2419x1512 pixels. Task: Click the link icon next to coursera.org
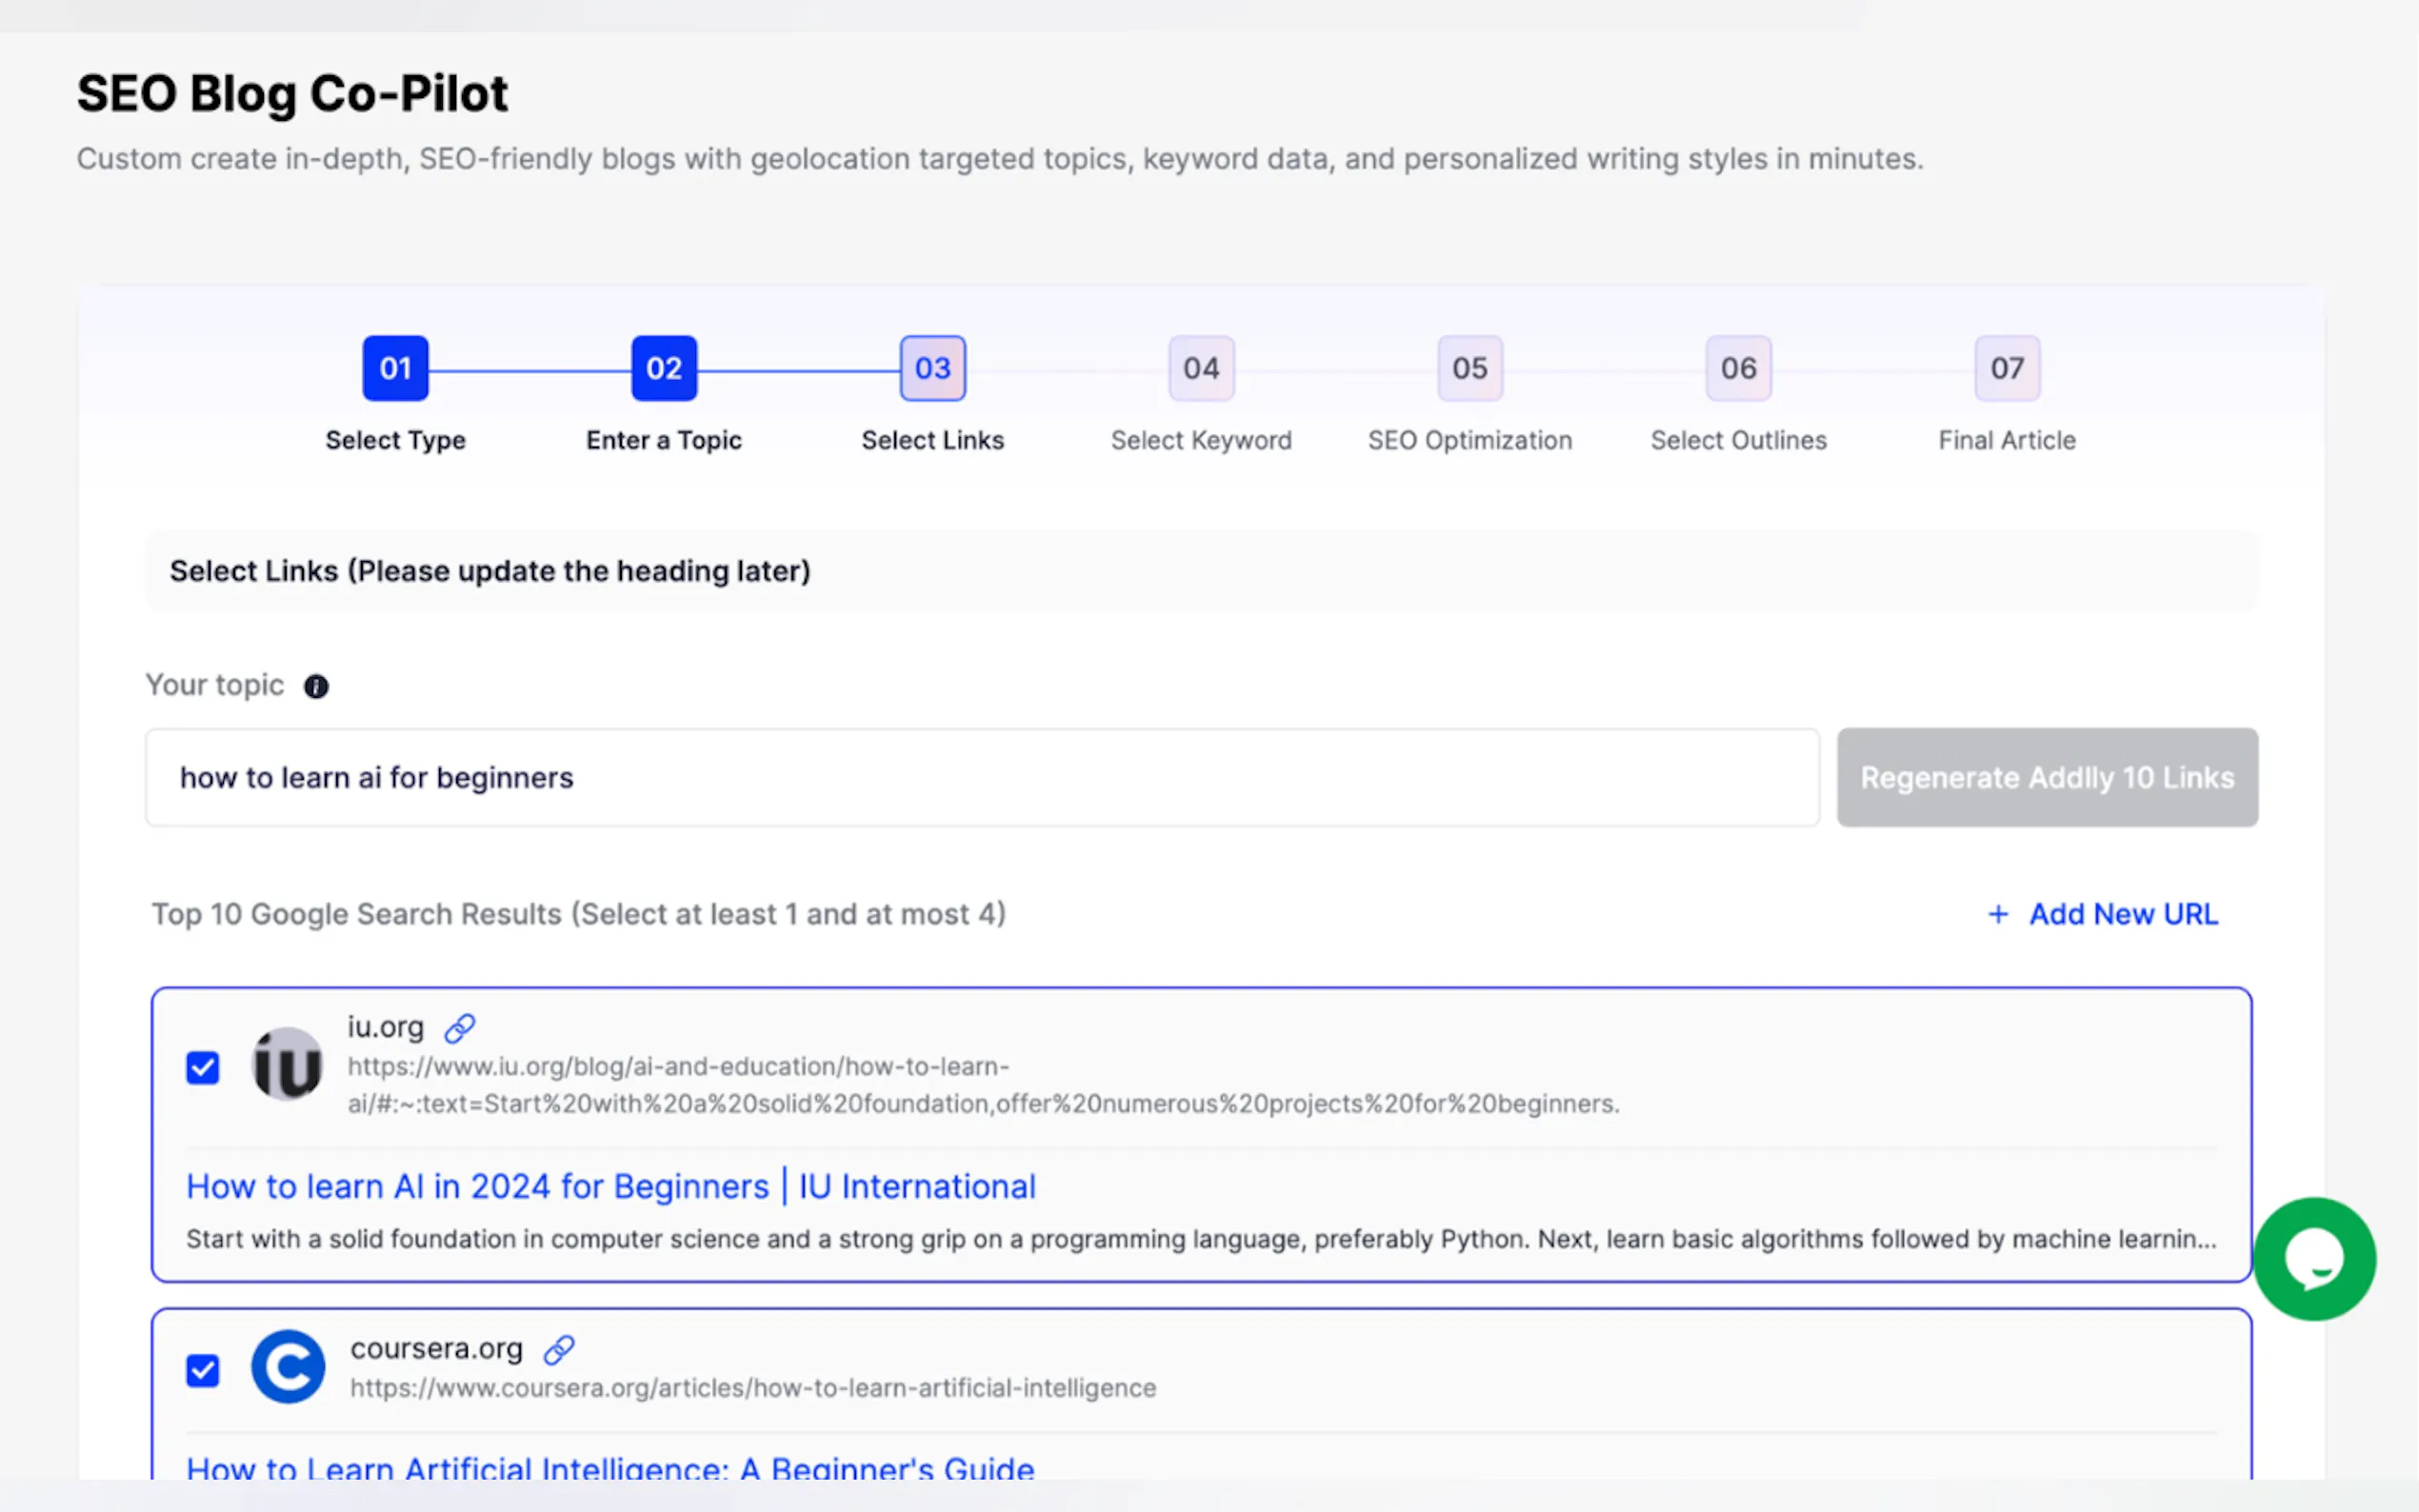click(x=559, y=1349)
